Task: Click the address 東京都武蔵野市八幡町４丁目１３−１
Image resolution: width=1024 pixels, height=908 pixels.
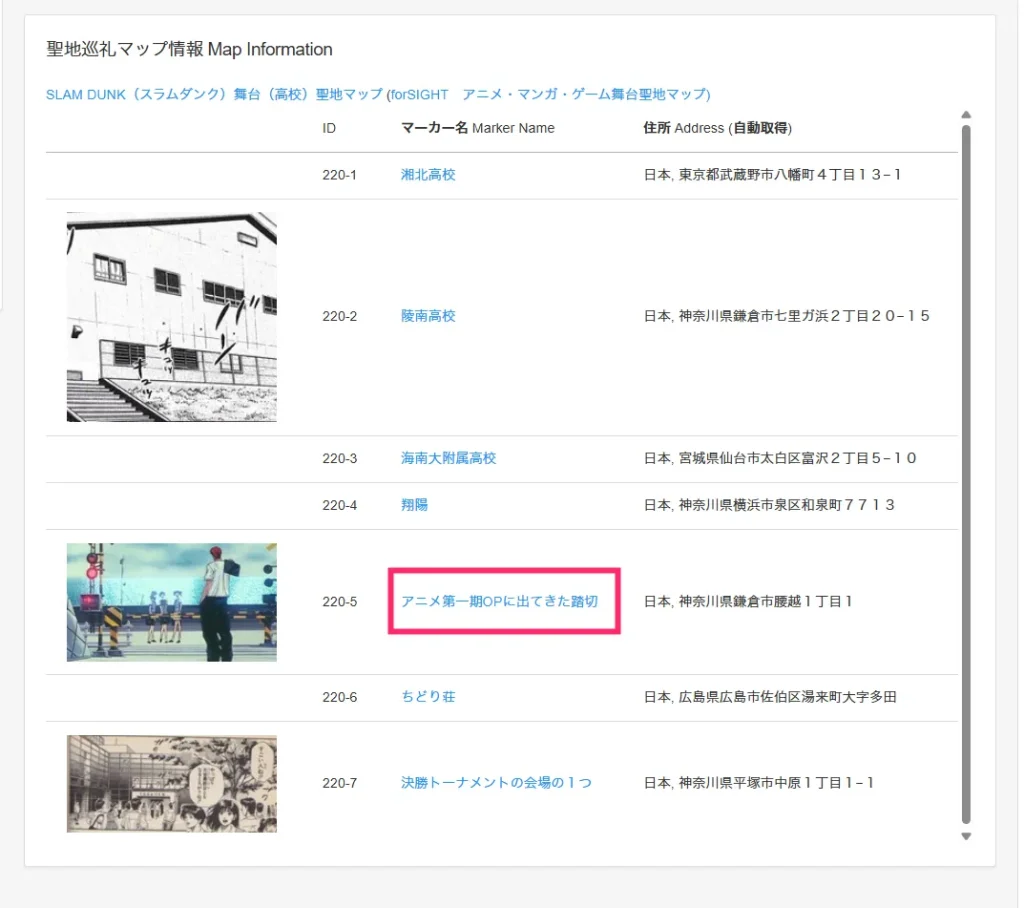Action: 773,174
